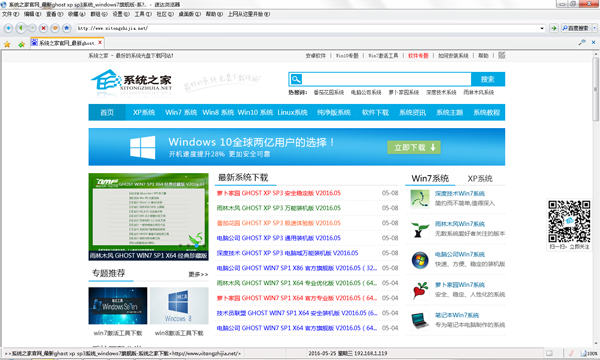Click the new tab plus button in toolbar
This screenshot has width=600, height=360.
coord(8,28)
